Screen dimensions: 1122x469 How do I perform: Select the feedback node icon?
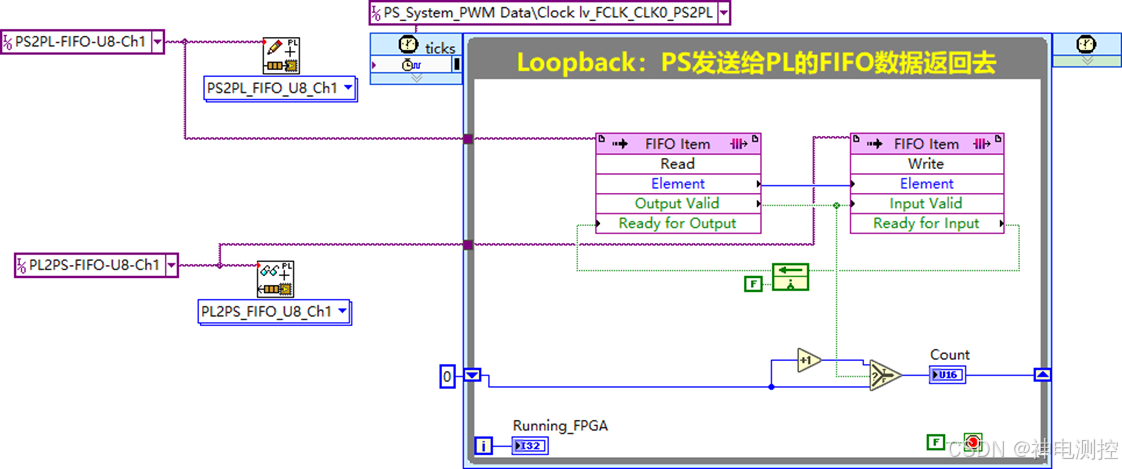(x=790, y=277)
